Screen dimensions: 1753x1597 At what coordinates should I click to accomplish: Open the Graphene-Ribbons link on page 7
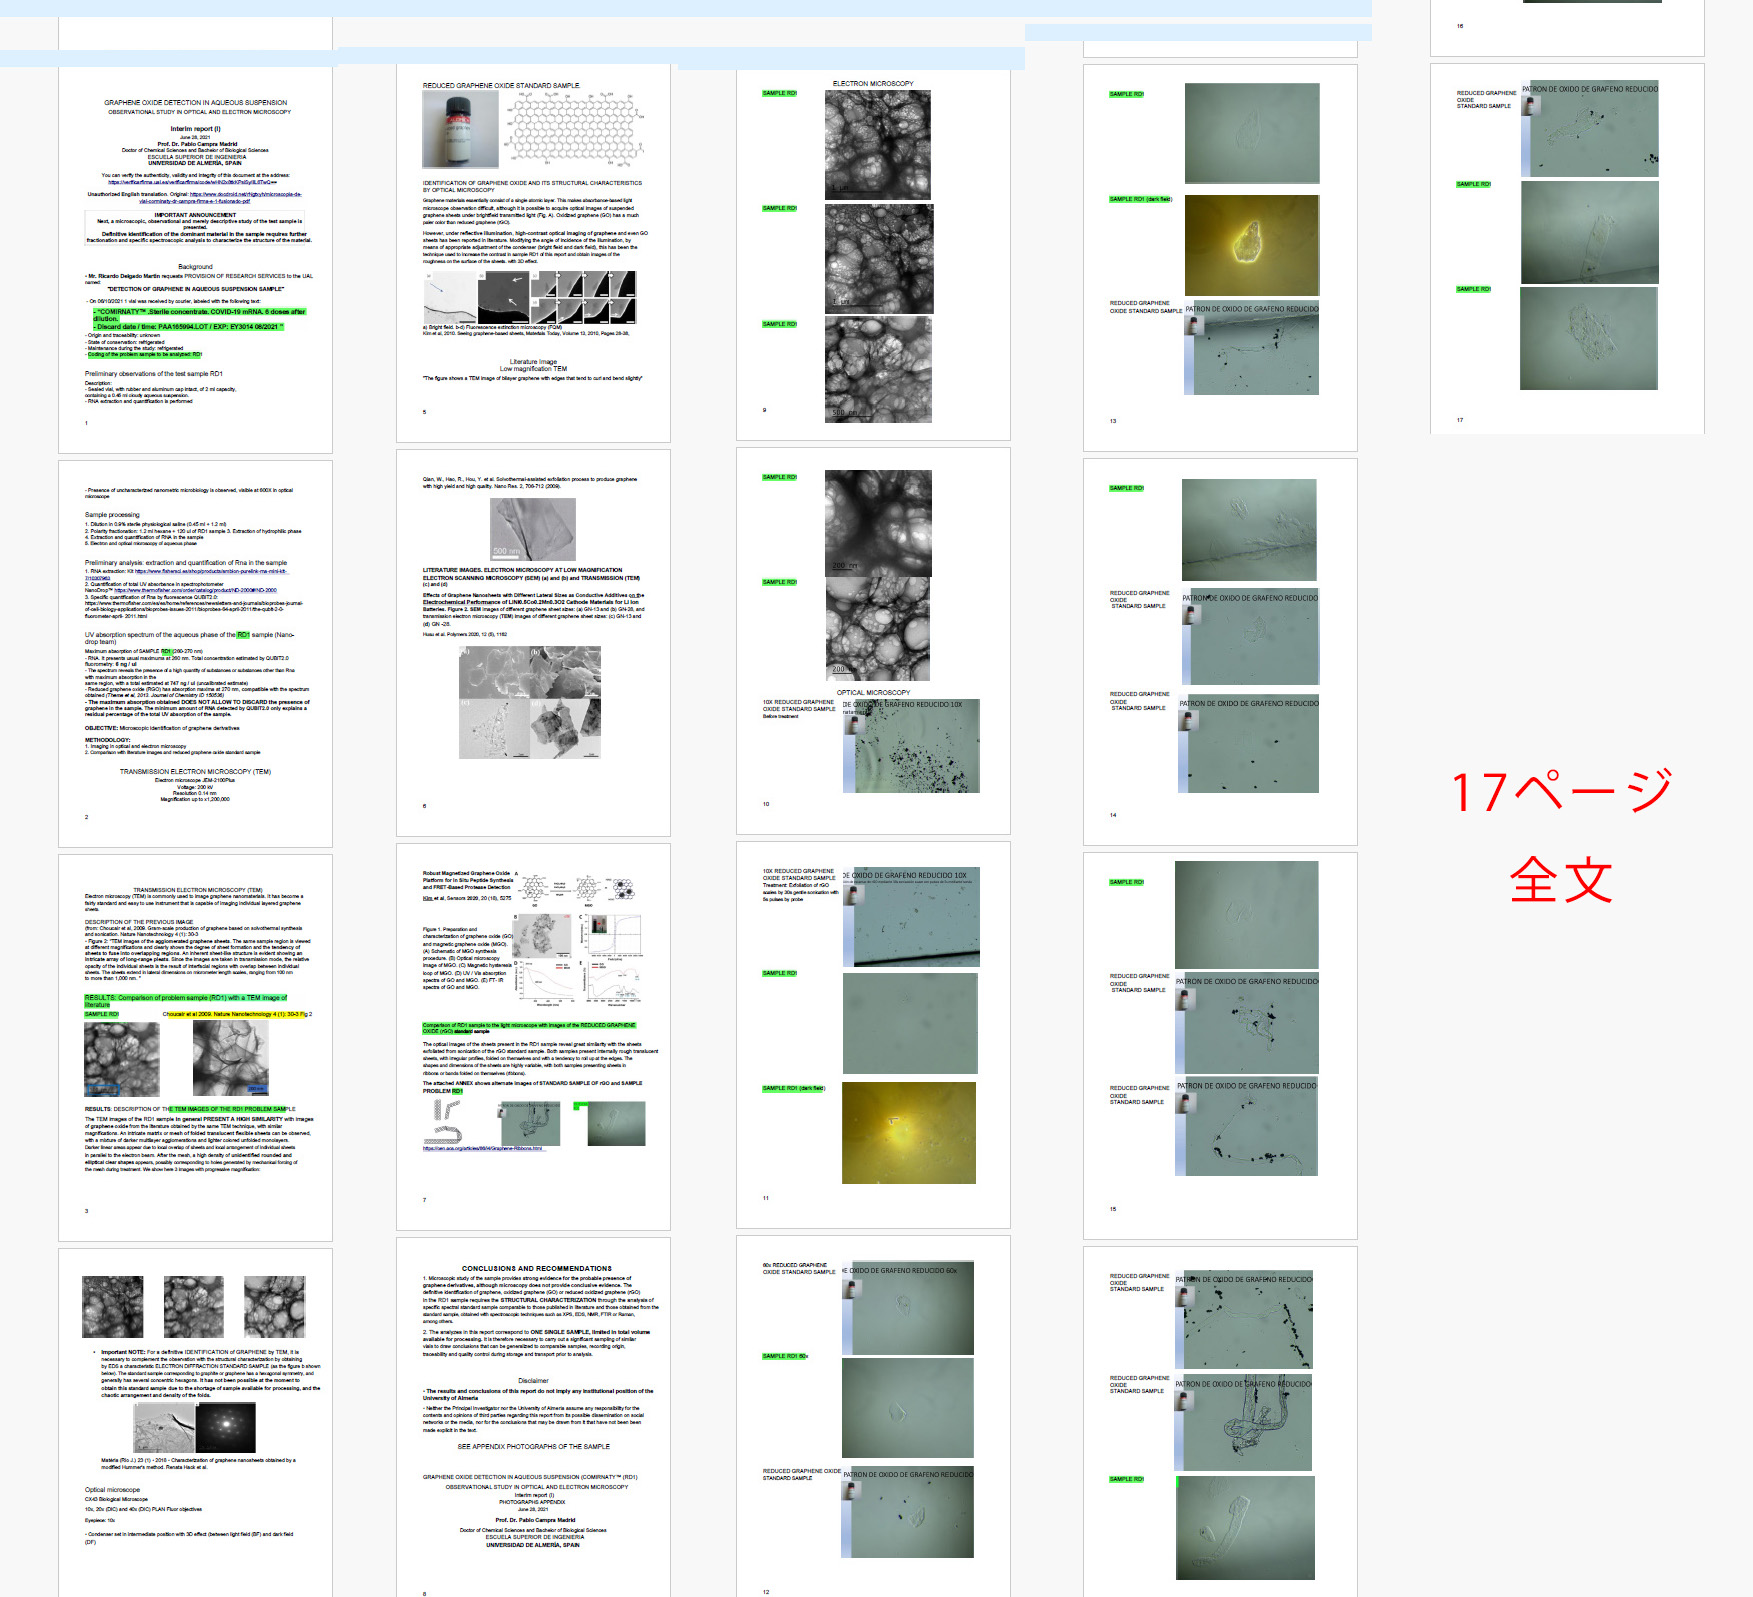[x=483, y=1148]
